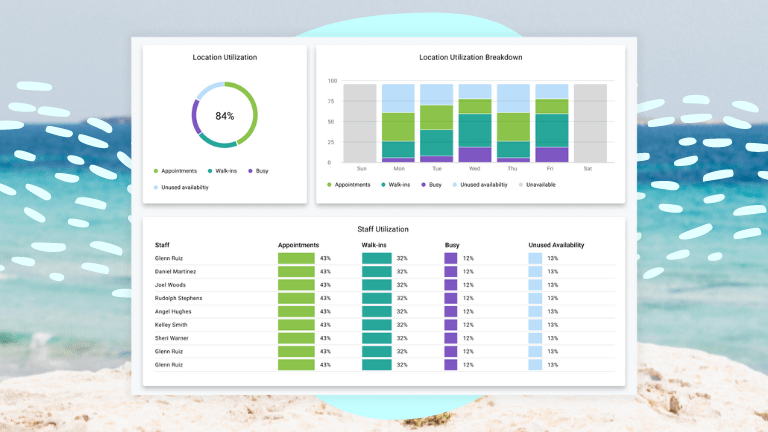Sort by Appointments column header
The image size is (768, 432).
[x=298, y=245]
